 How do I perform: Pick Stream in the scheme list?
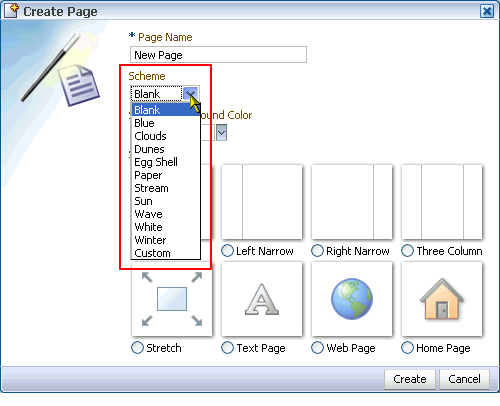click(166, 188)
